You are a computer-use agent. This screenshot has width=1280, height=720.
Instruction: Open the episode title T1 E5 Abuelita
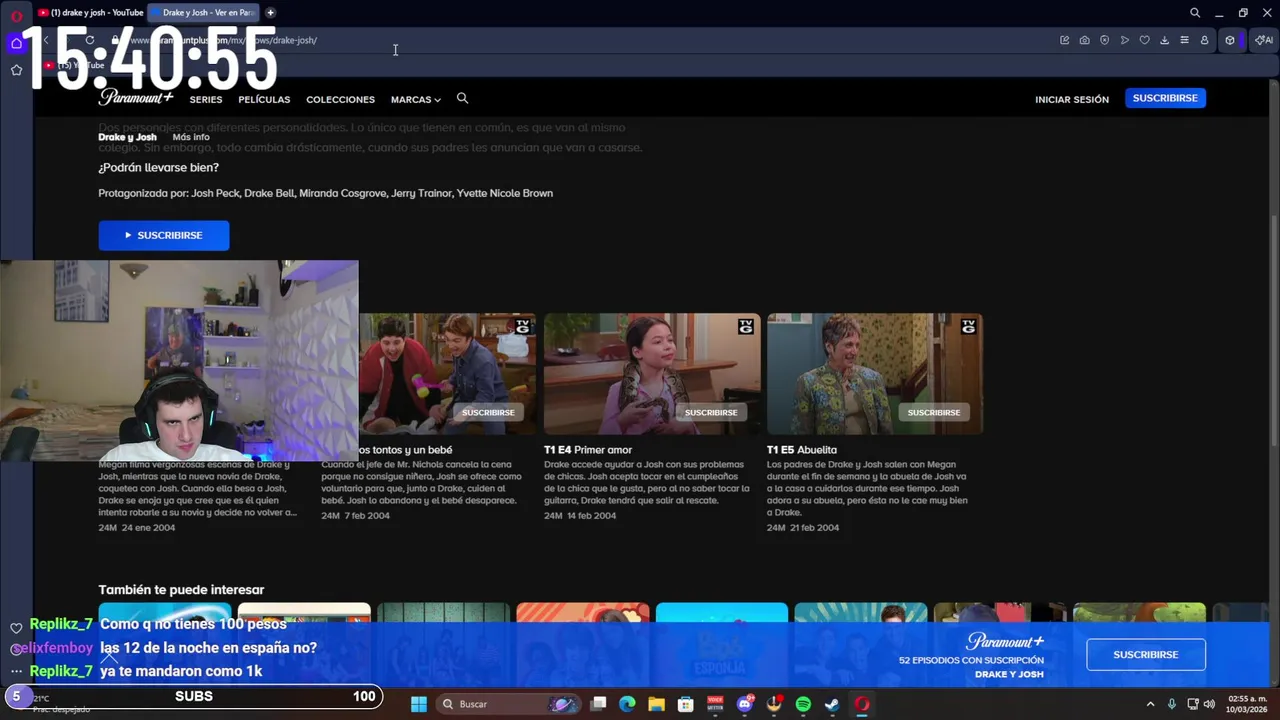802,450
